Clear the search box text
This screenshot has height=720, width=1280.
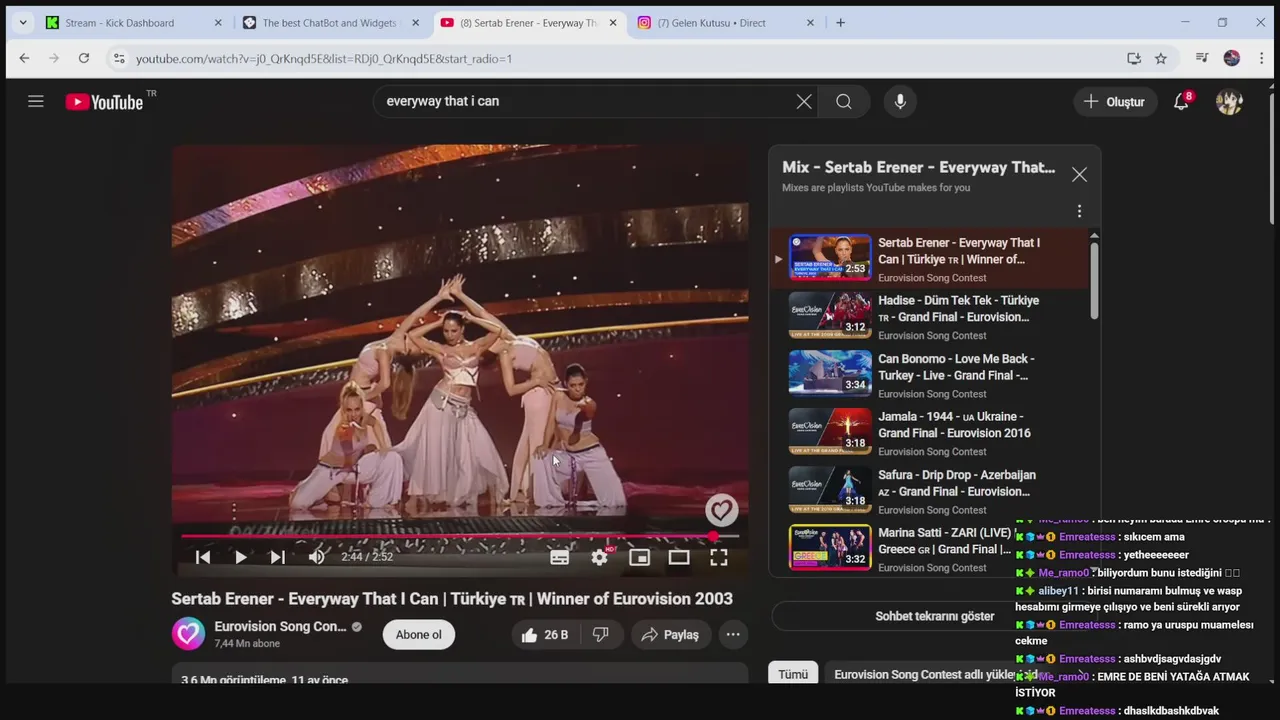tap(804, 101)
